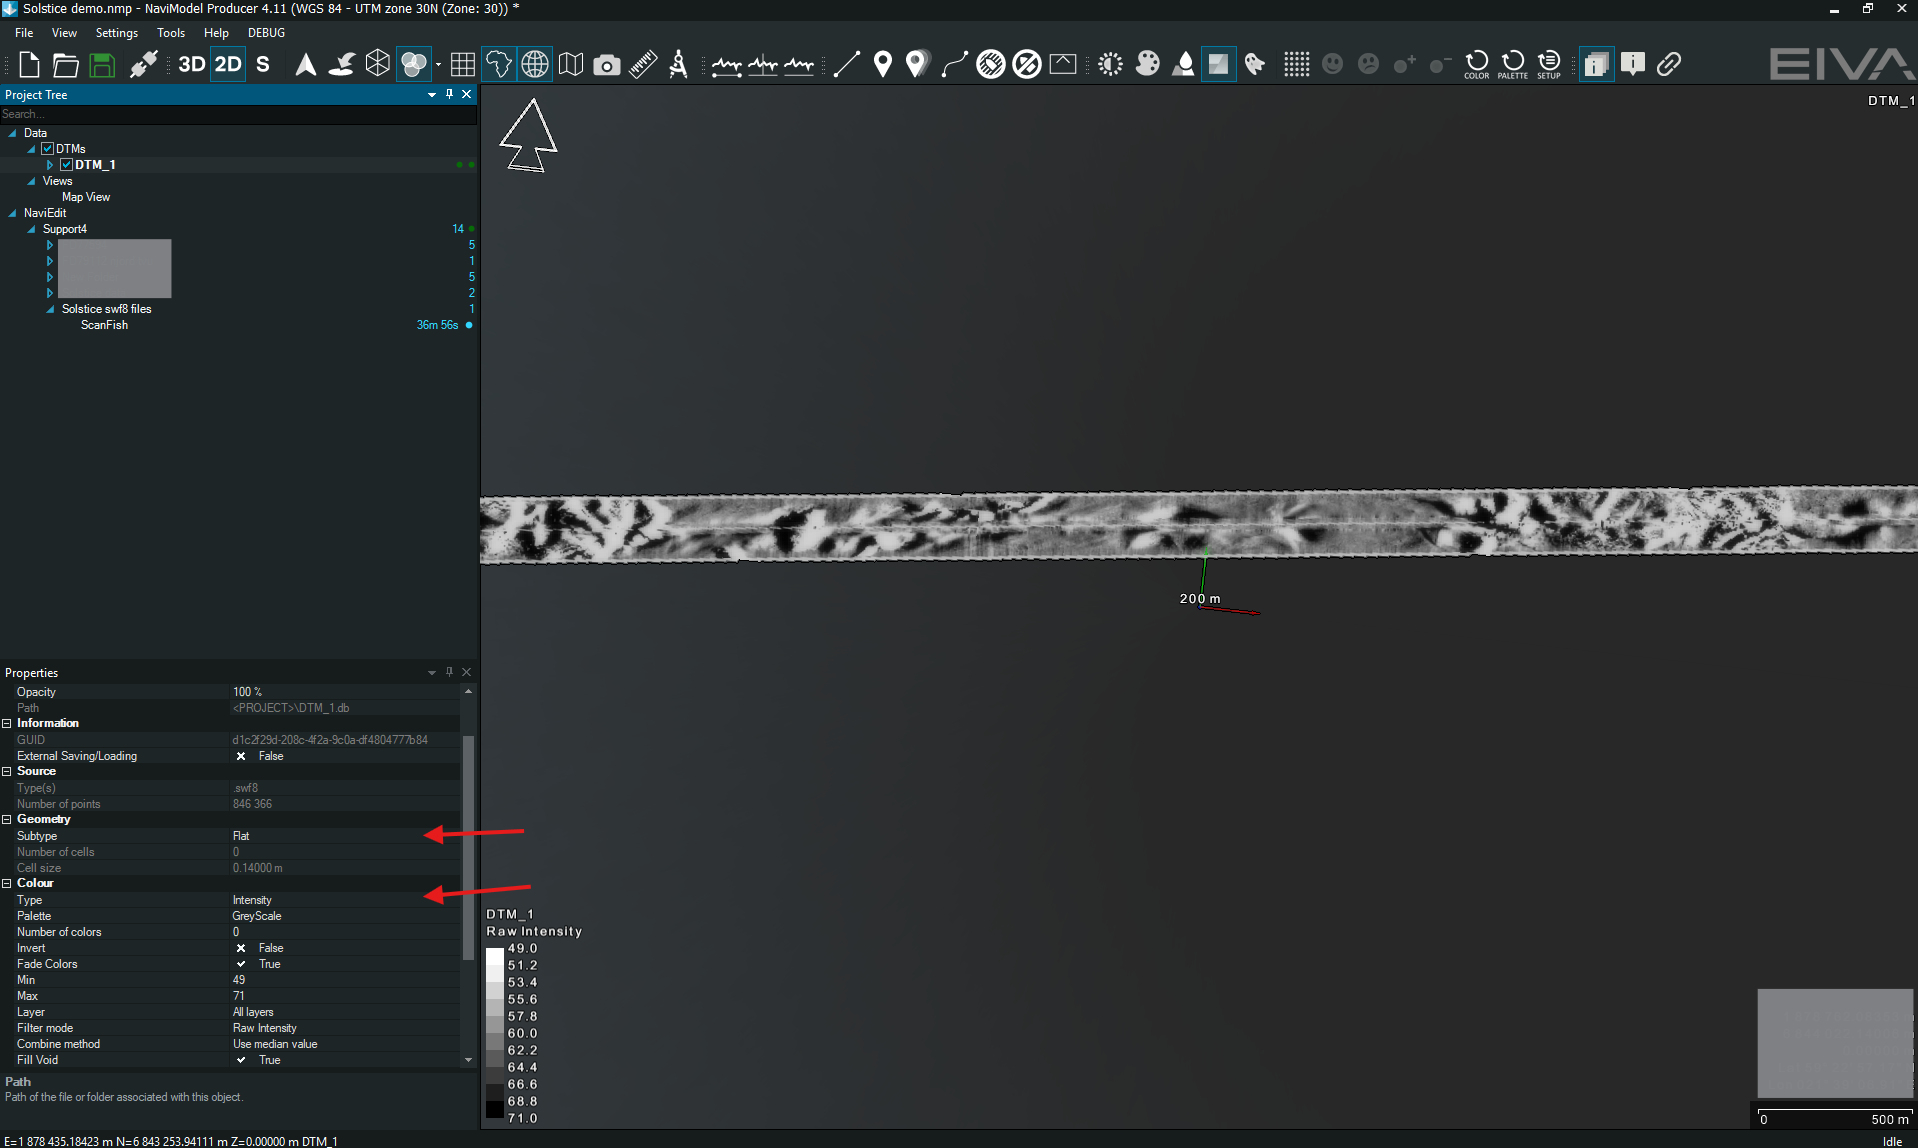Collapse Solstice swf8 files node
The width and height of the screenshot is (1918, 1148).
point(50,309)
